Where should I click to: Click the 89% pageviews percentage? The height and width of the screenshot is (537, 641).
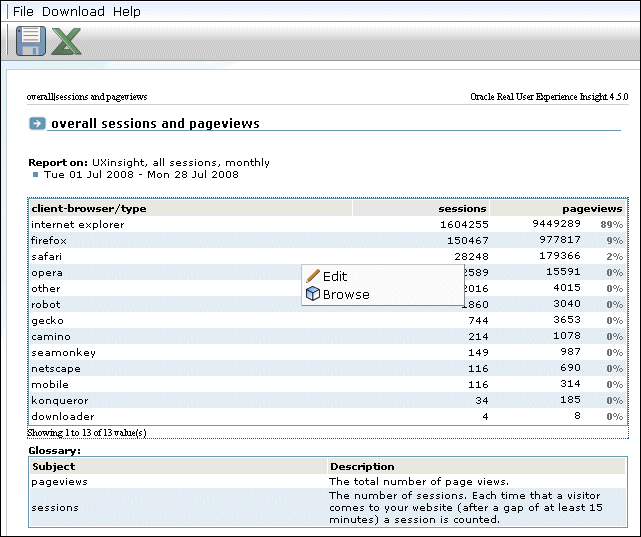[612, 224]
